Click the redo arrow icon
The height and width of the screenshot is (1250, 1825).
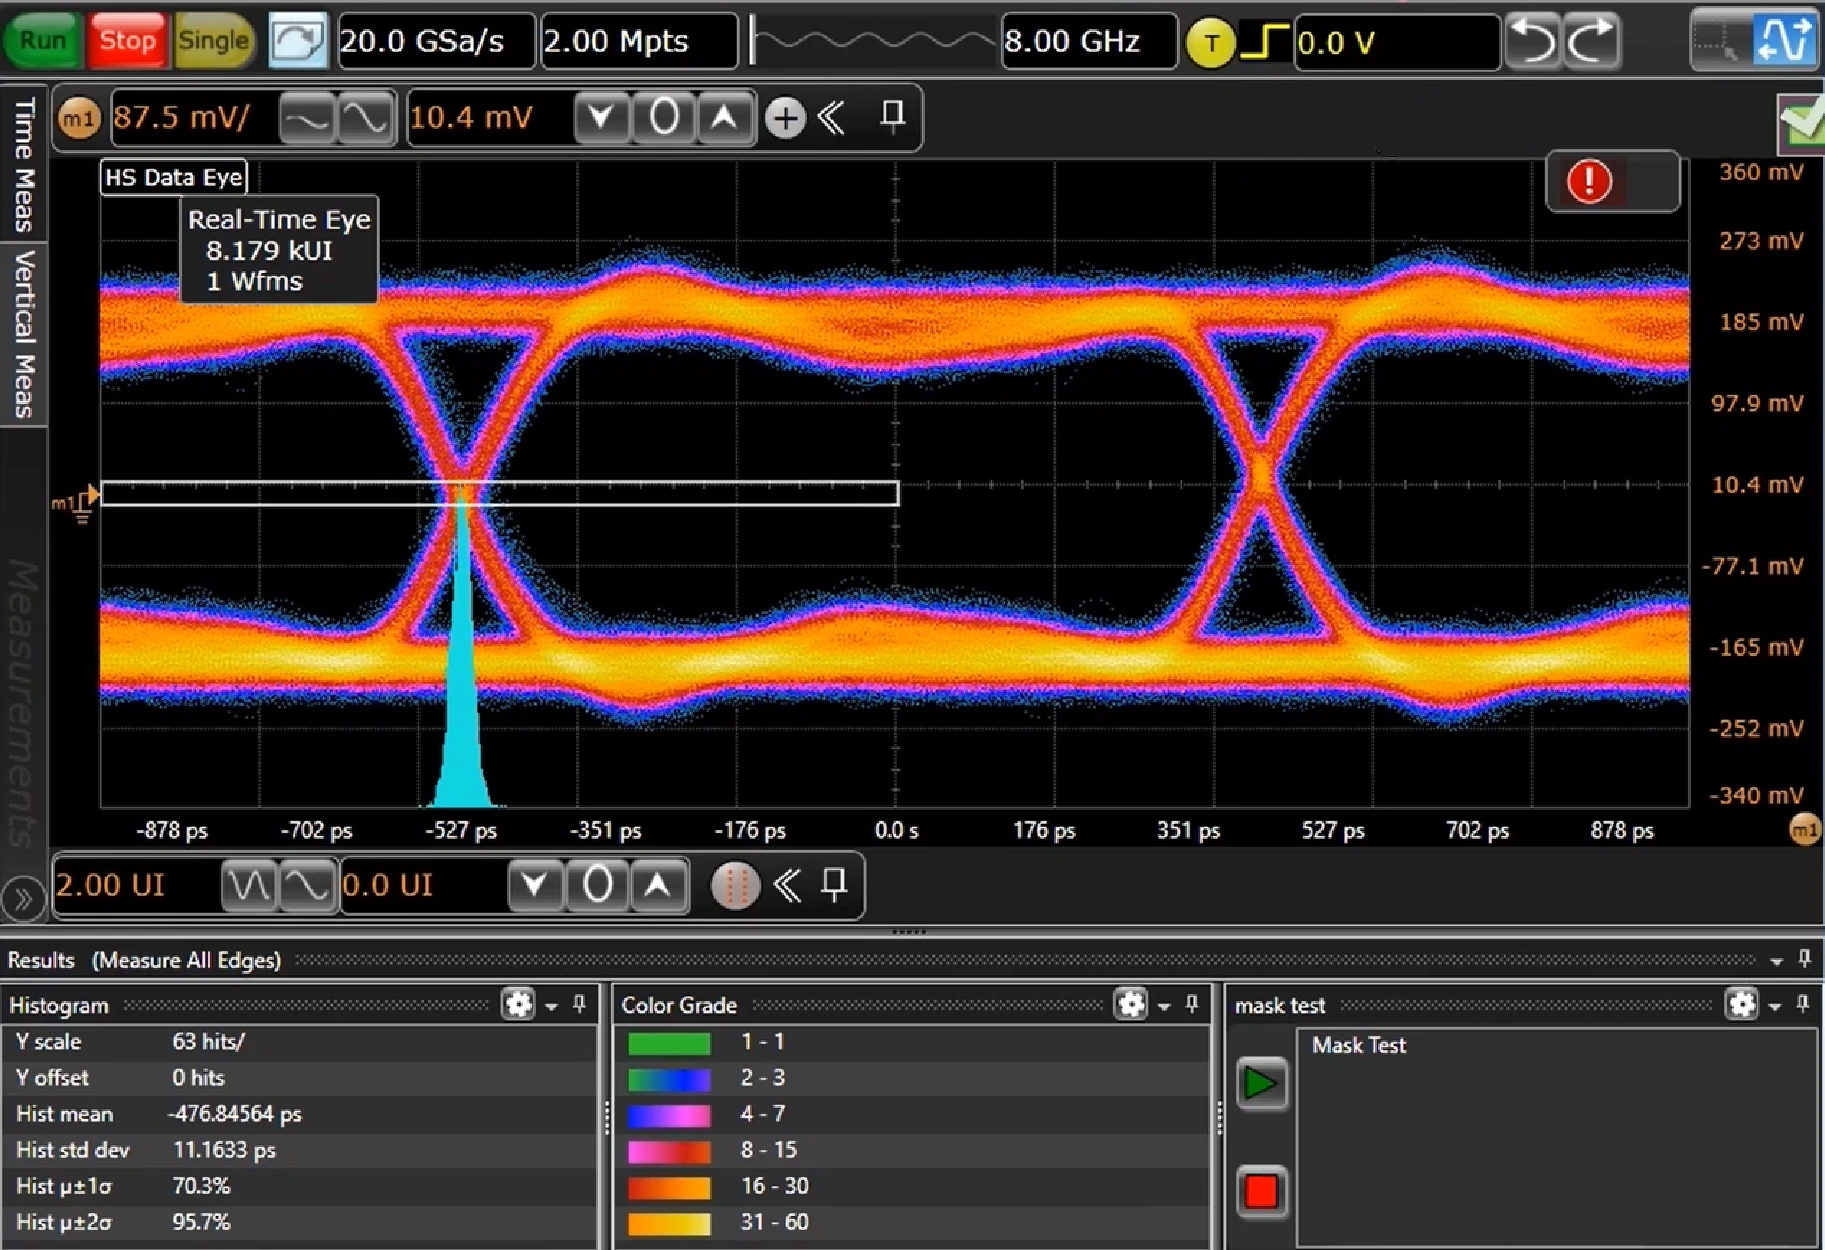(x=1592, y=41)
